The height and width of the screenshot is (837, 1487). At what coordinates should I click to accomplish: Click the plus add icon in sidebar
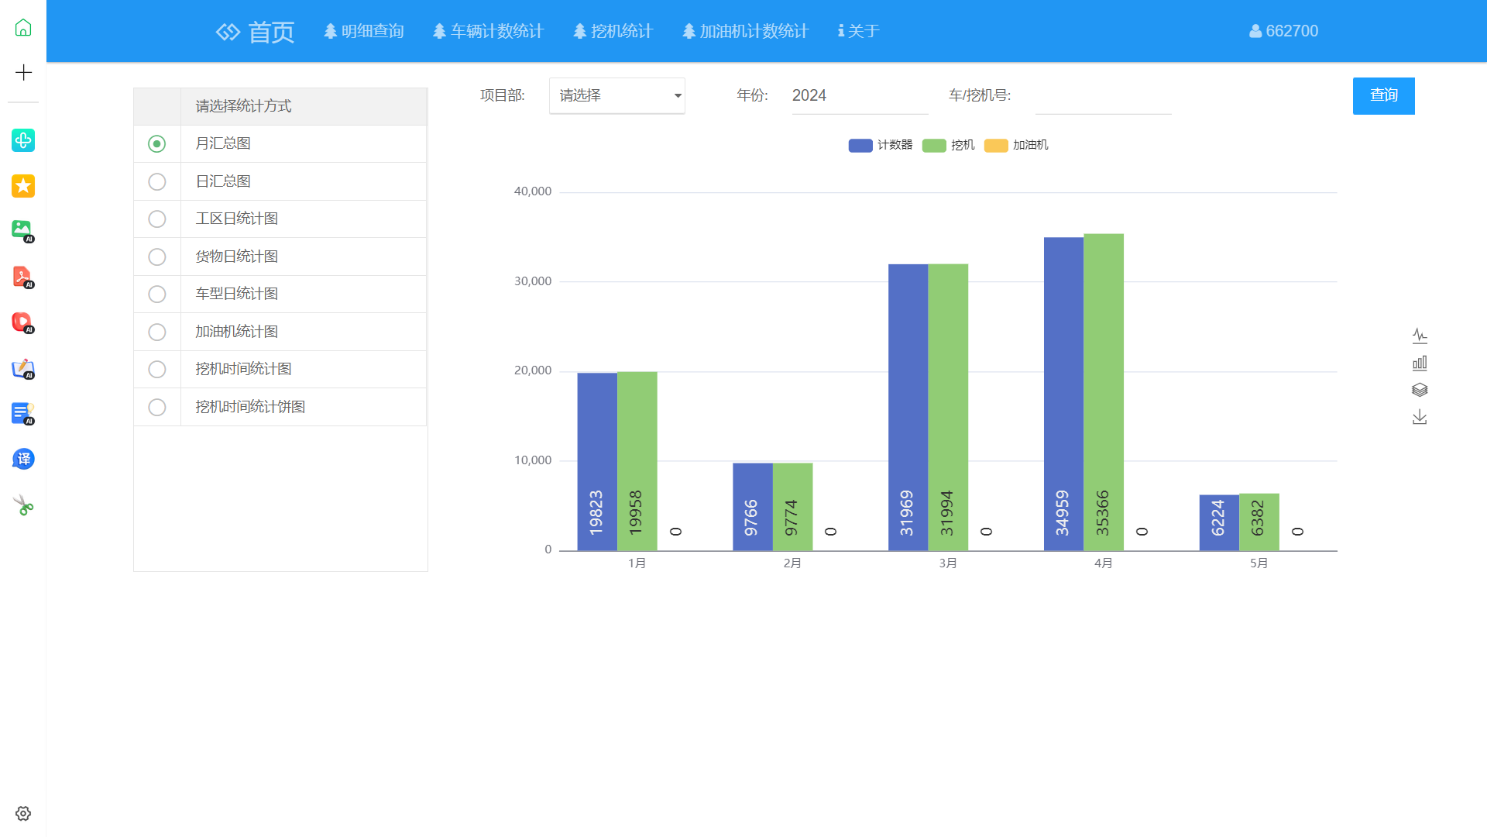(23, 72)
